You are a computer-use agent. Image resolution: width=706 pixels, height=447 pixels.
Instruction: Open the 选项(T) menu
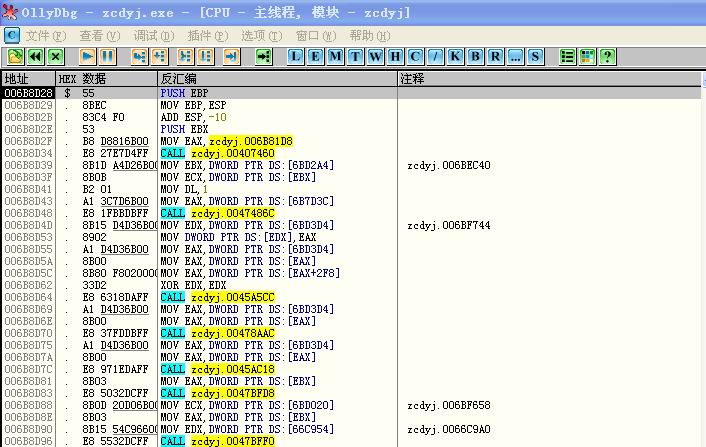click(x=262, y=36)
